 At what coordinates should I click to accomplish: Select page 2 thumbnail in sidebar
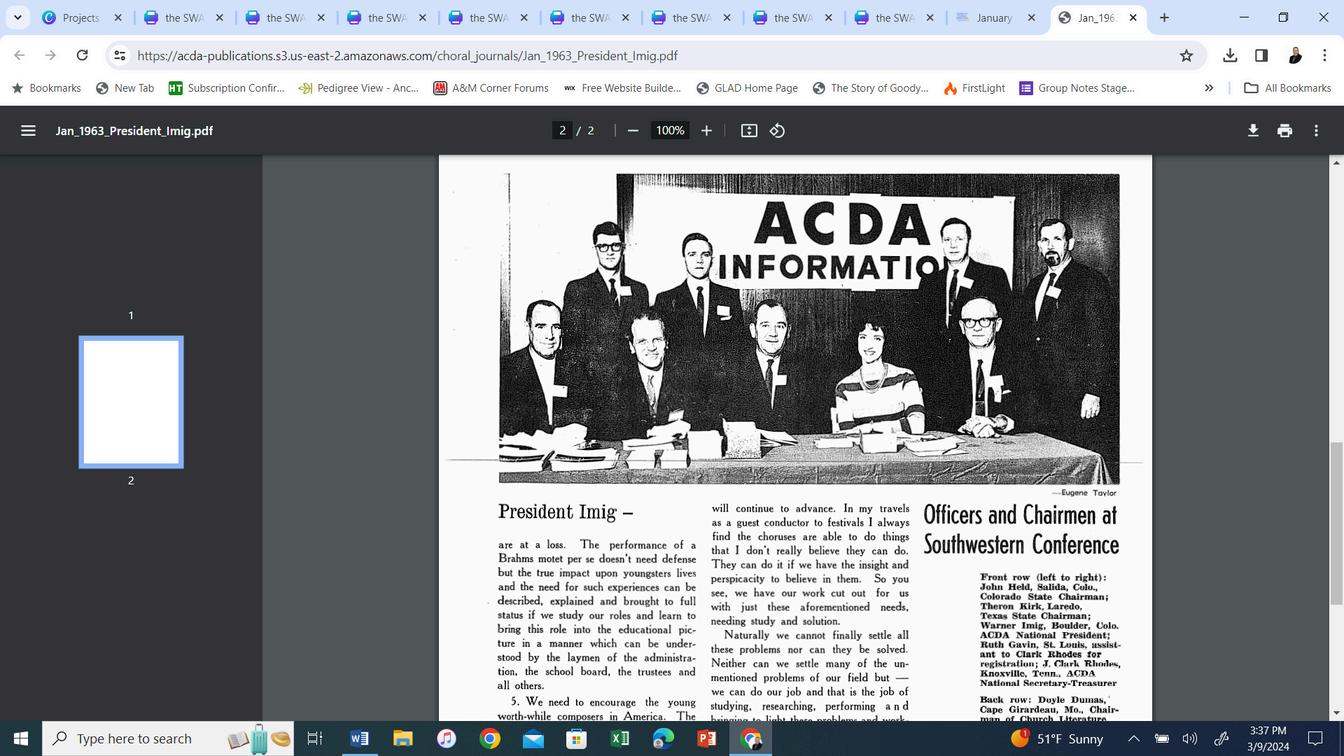(x=131, y=402)
